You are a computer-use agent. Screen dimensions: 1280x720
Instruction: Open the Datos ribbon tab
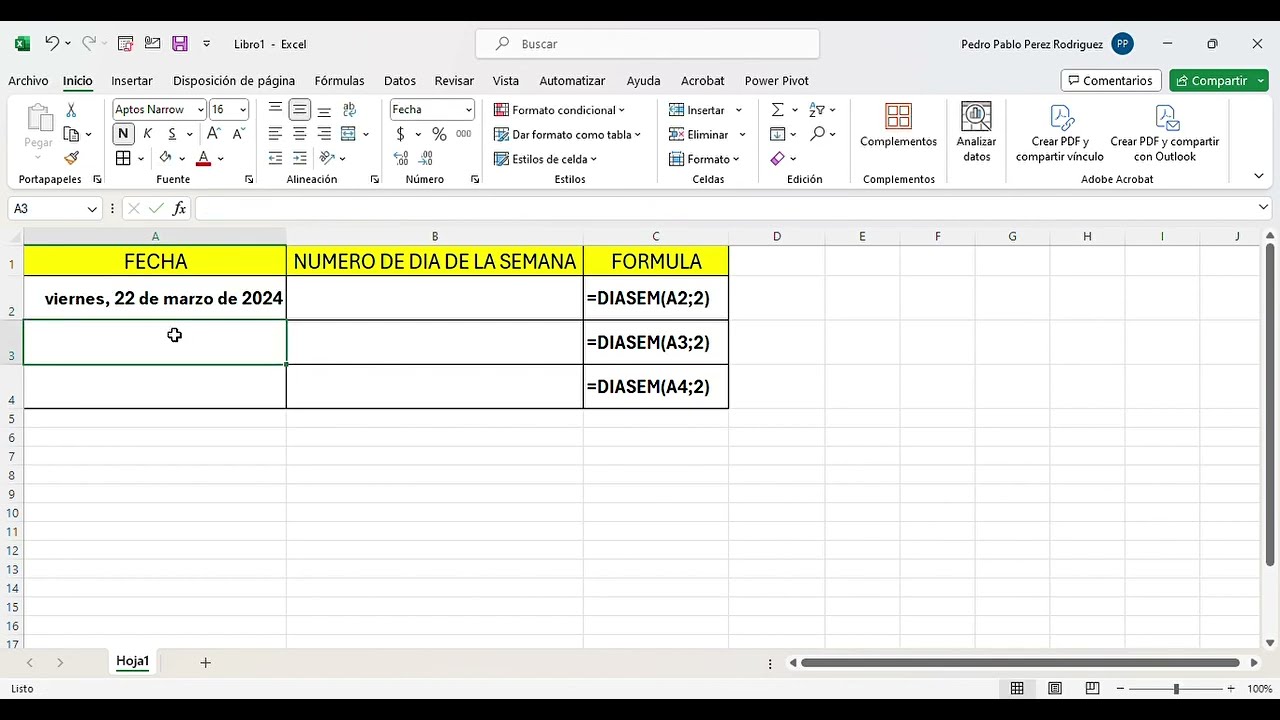point(400,81)
